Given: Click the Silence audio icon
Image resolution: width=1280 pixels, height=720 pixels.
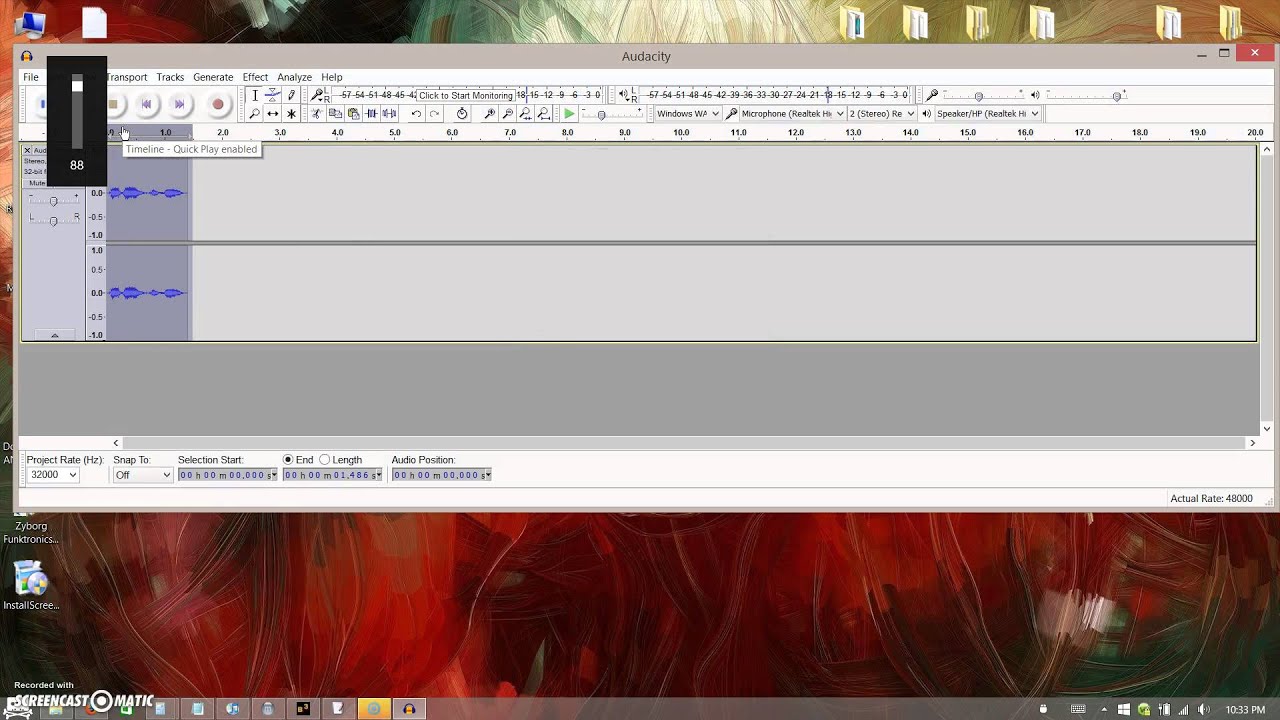Looking at the screenshot, I should click(x=389, y=114).
